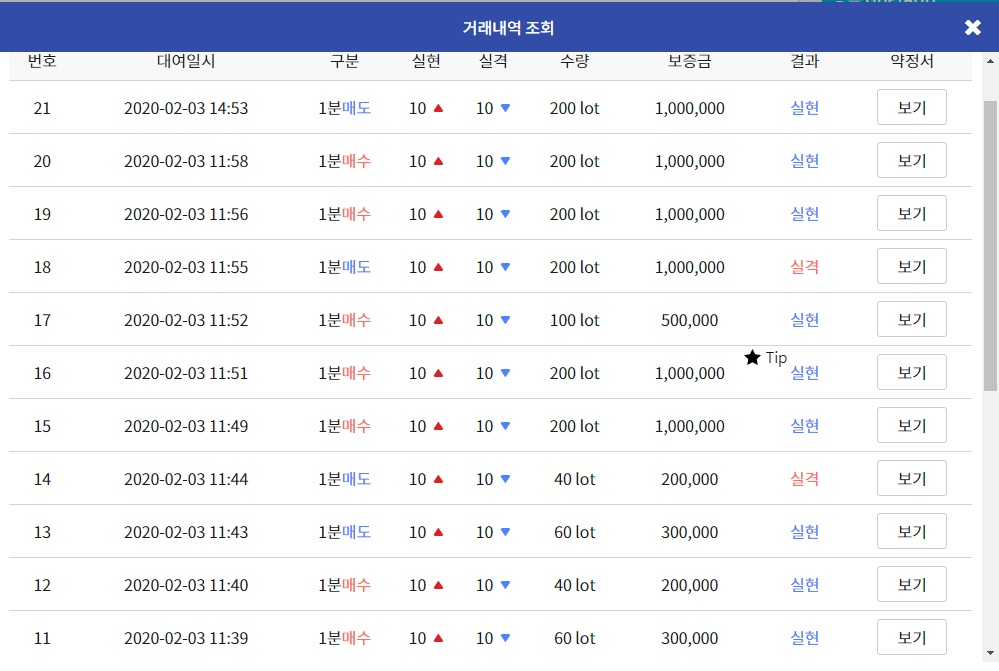Click the star Tip icon
Viewport: 999px width, 671px height.
[x=752, y=357]
